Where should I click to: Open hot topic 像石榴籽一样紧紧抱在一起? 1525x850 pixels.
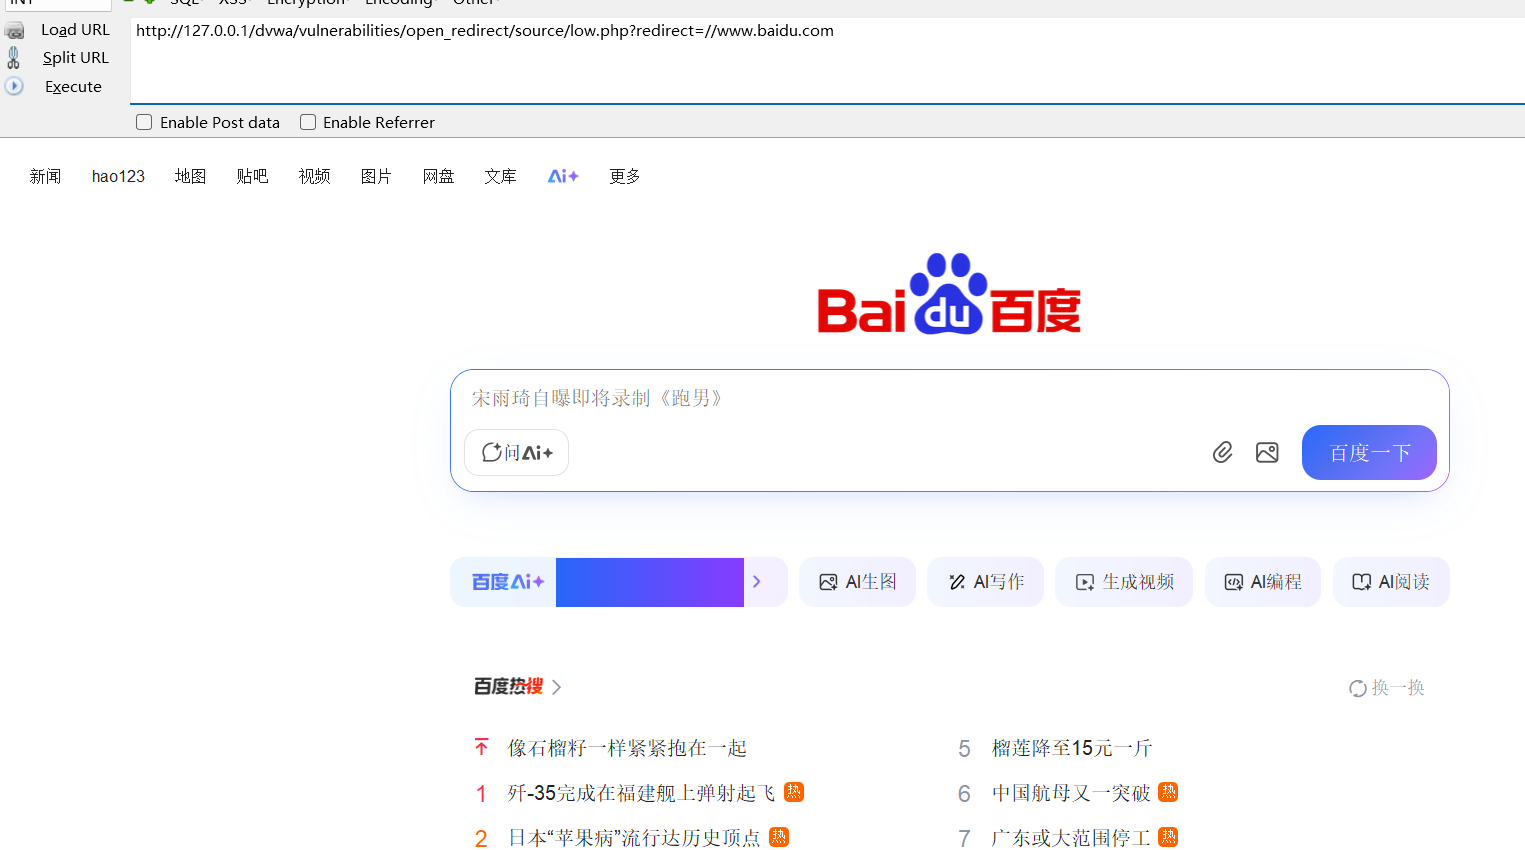(x=627, y=748)
